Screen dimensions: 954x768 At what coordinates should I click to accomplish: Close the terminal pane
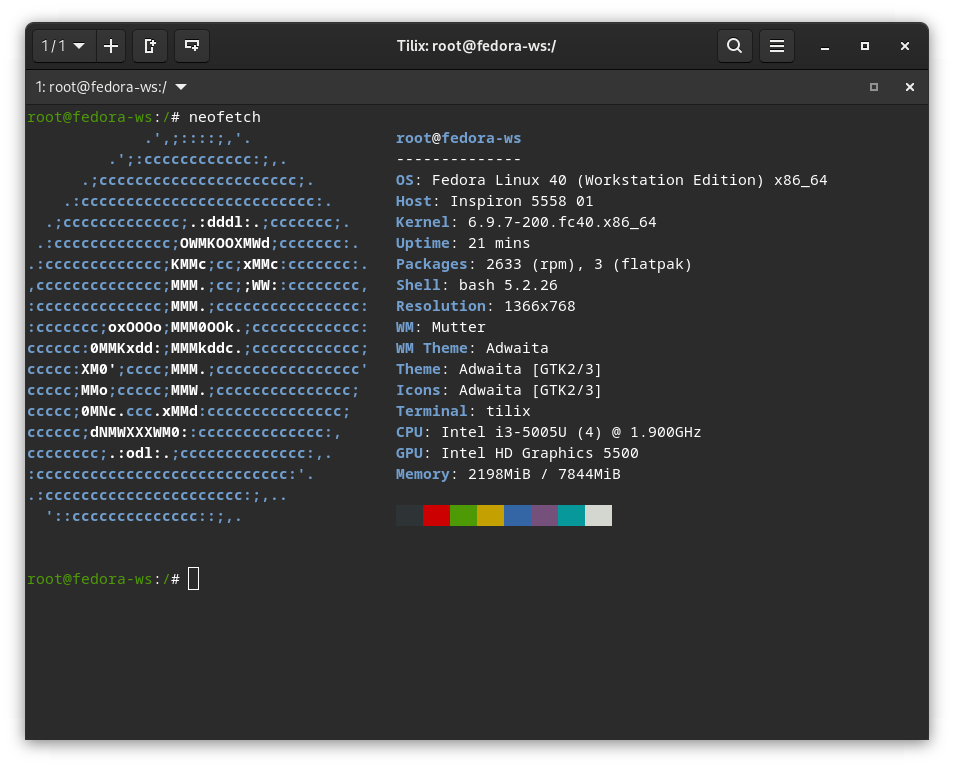[x=910, y=87]
